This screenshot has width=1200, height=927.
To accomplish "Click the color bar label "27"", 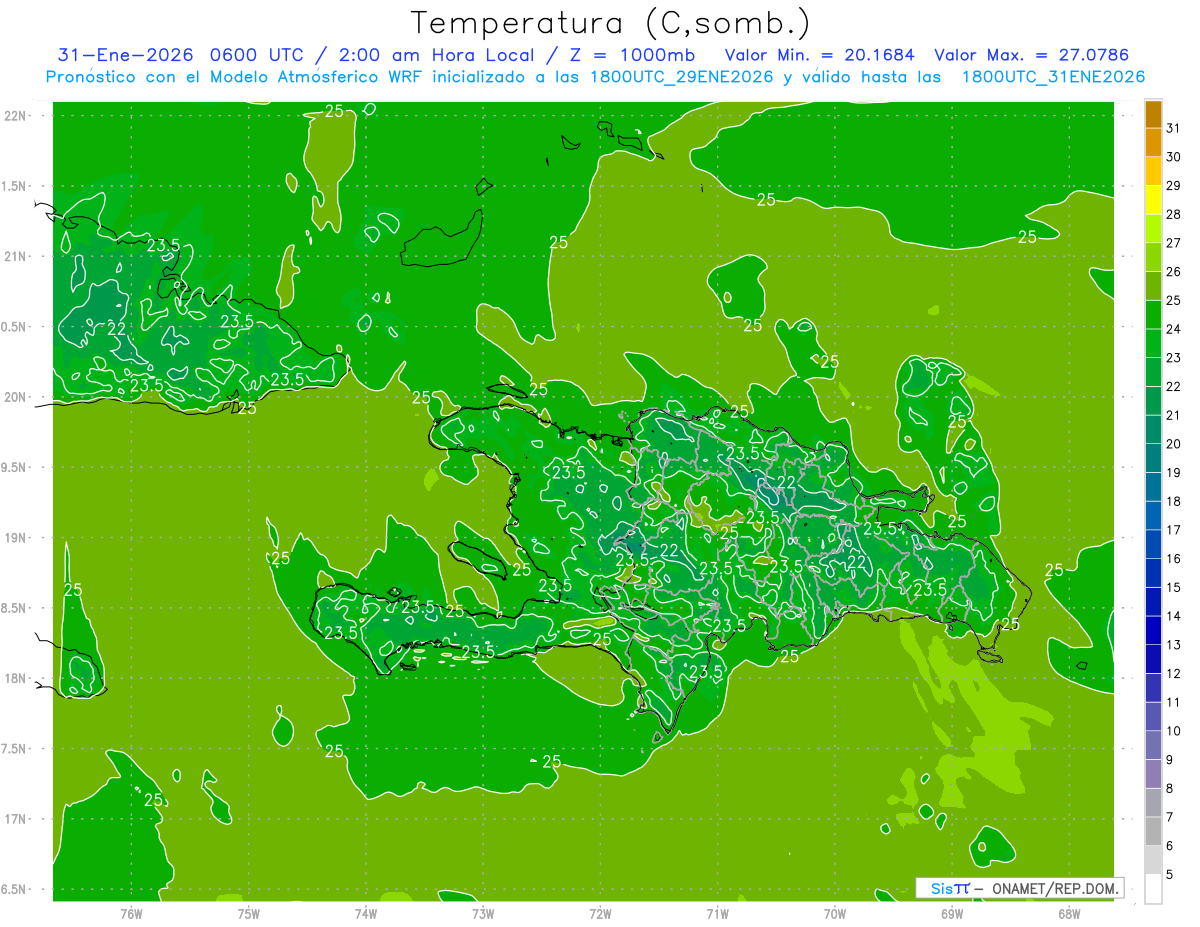I will pyautogui.click(x=1173, y=243).
